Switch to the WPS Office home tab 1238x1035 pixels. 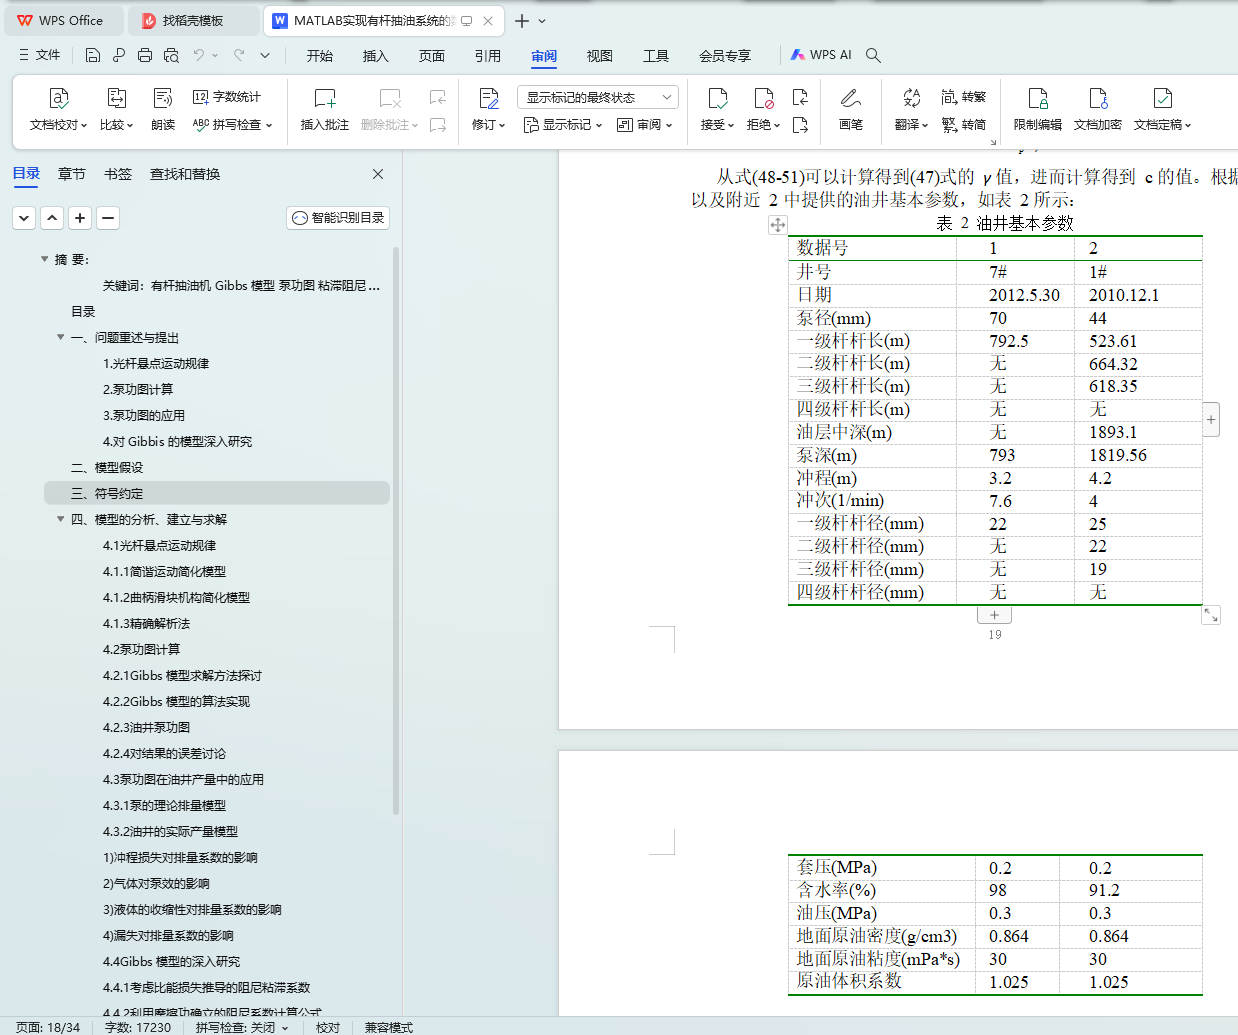[62, 21]
